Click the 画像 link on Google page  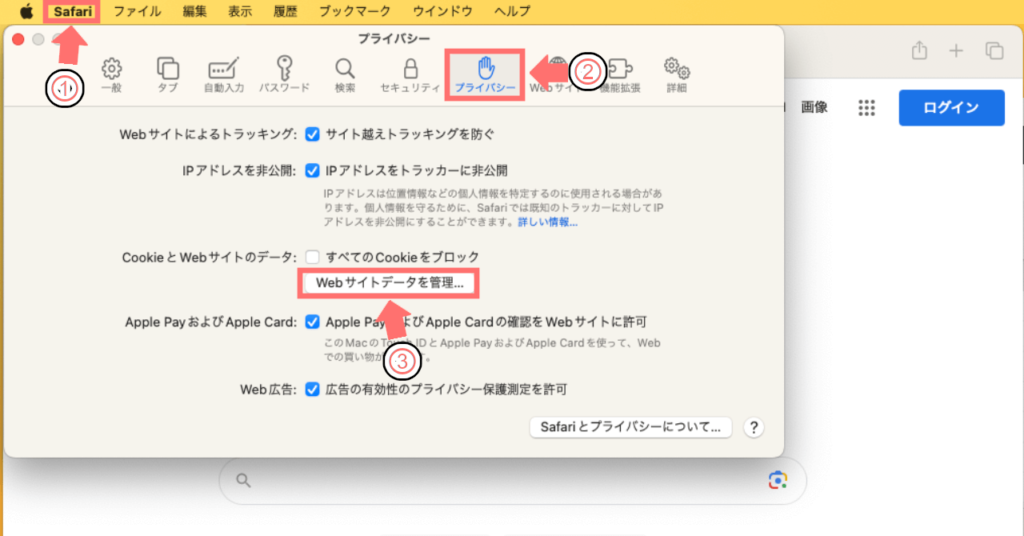(x=814, y=108)
